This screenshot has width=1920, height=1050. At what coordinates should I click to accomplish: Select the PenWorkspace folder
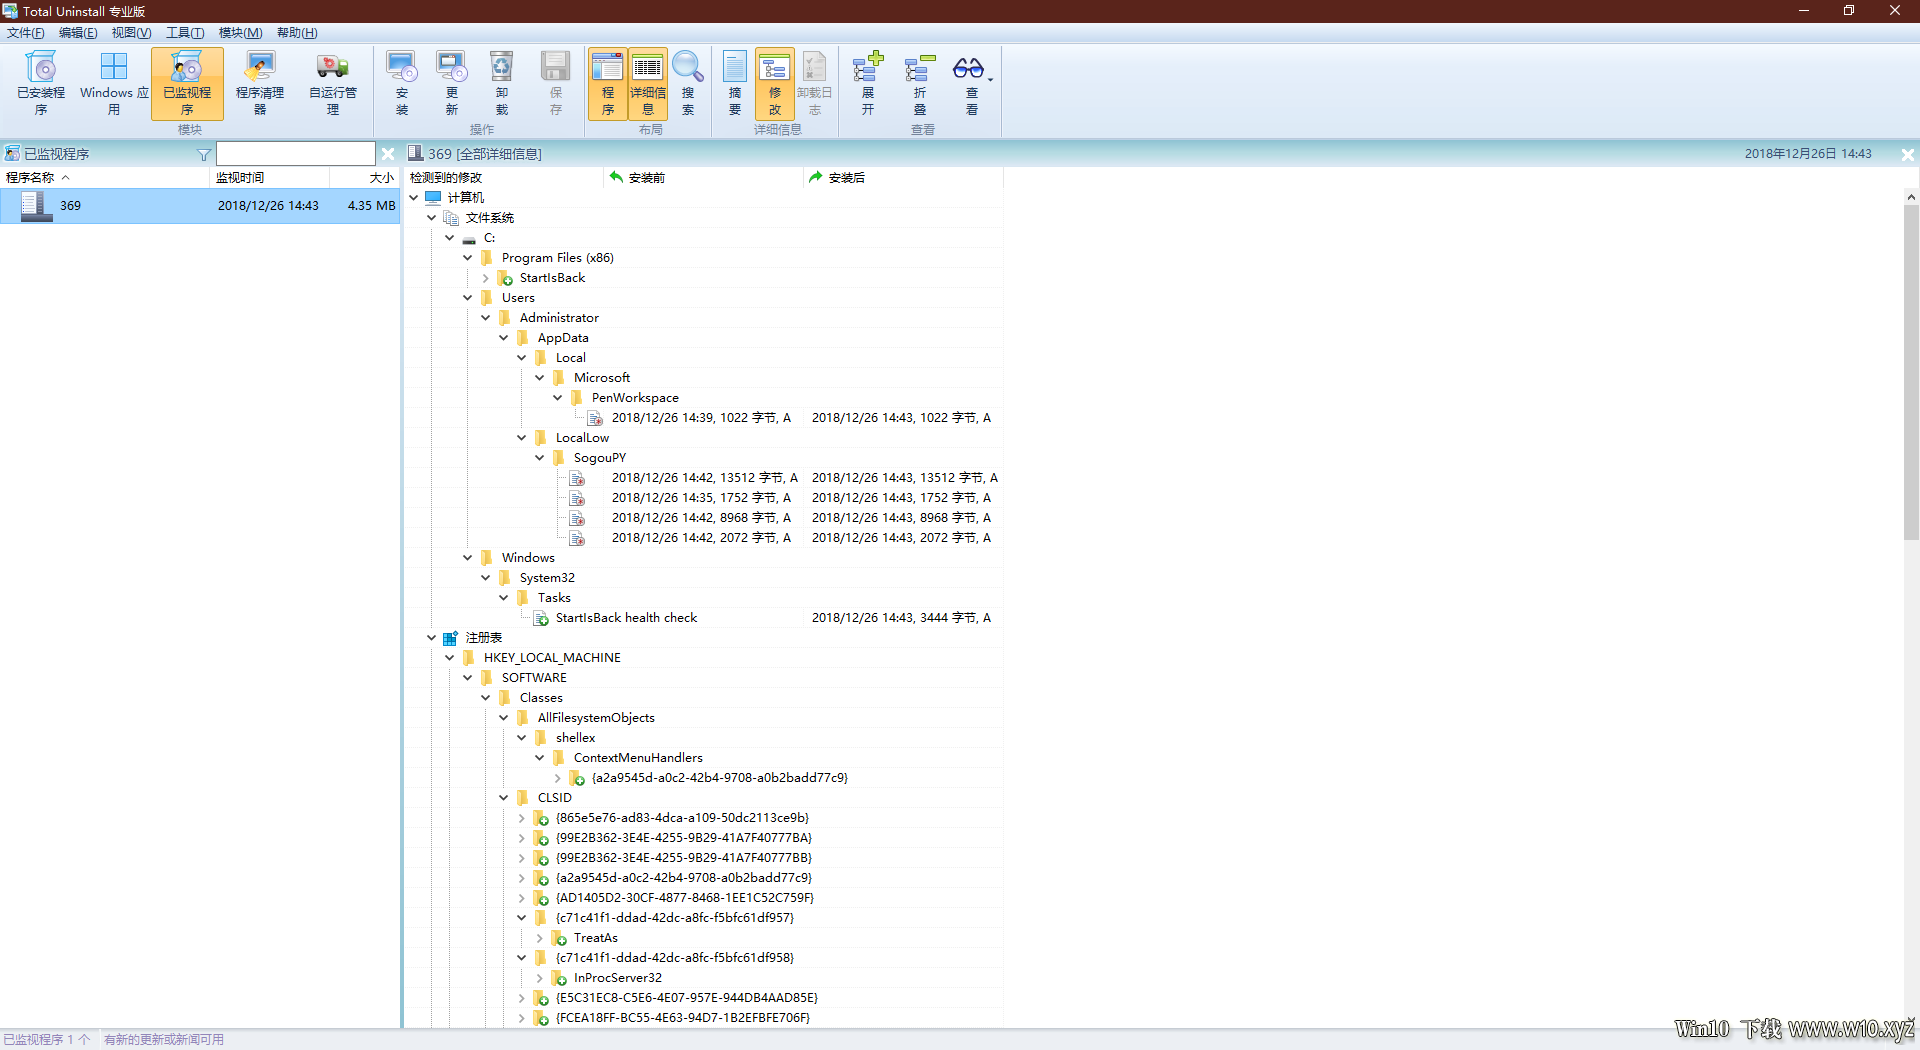(x=635, y=397)
